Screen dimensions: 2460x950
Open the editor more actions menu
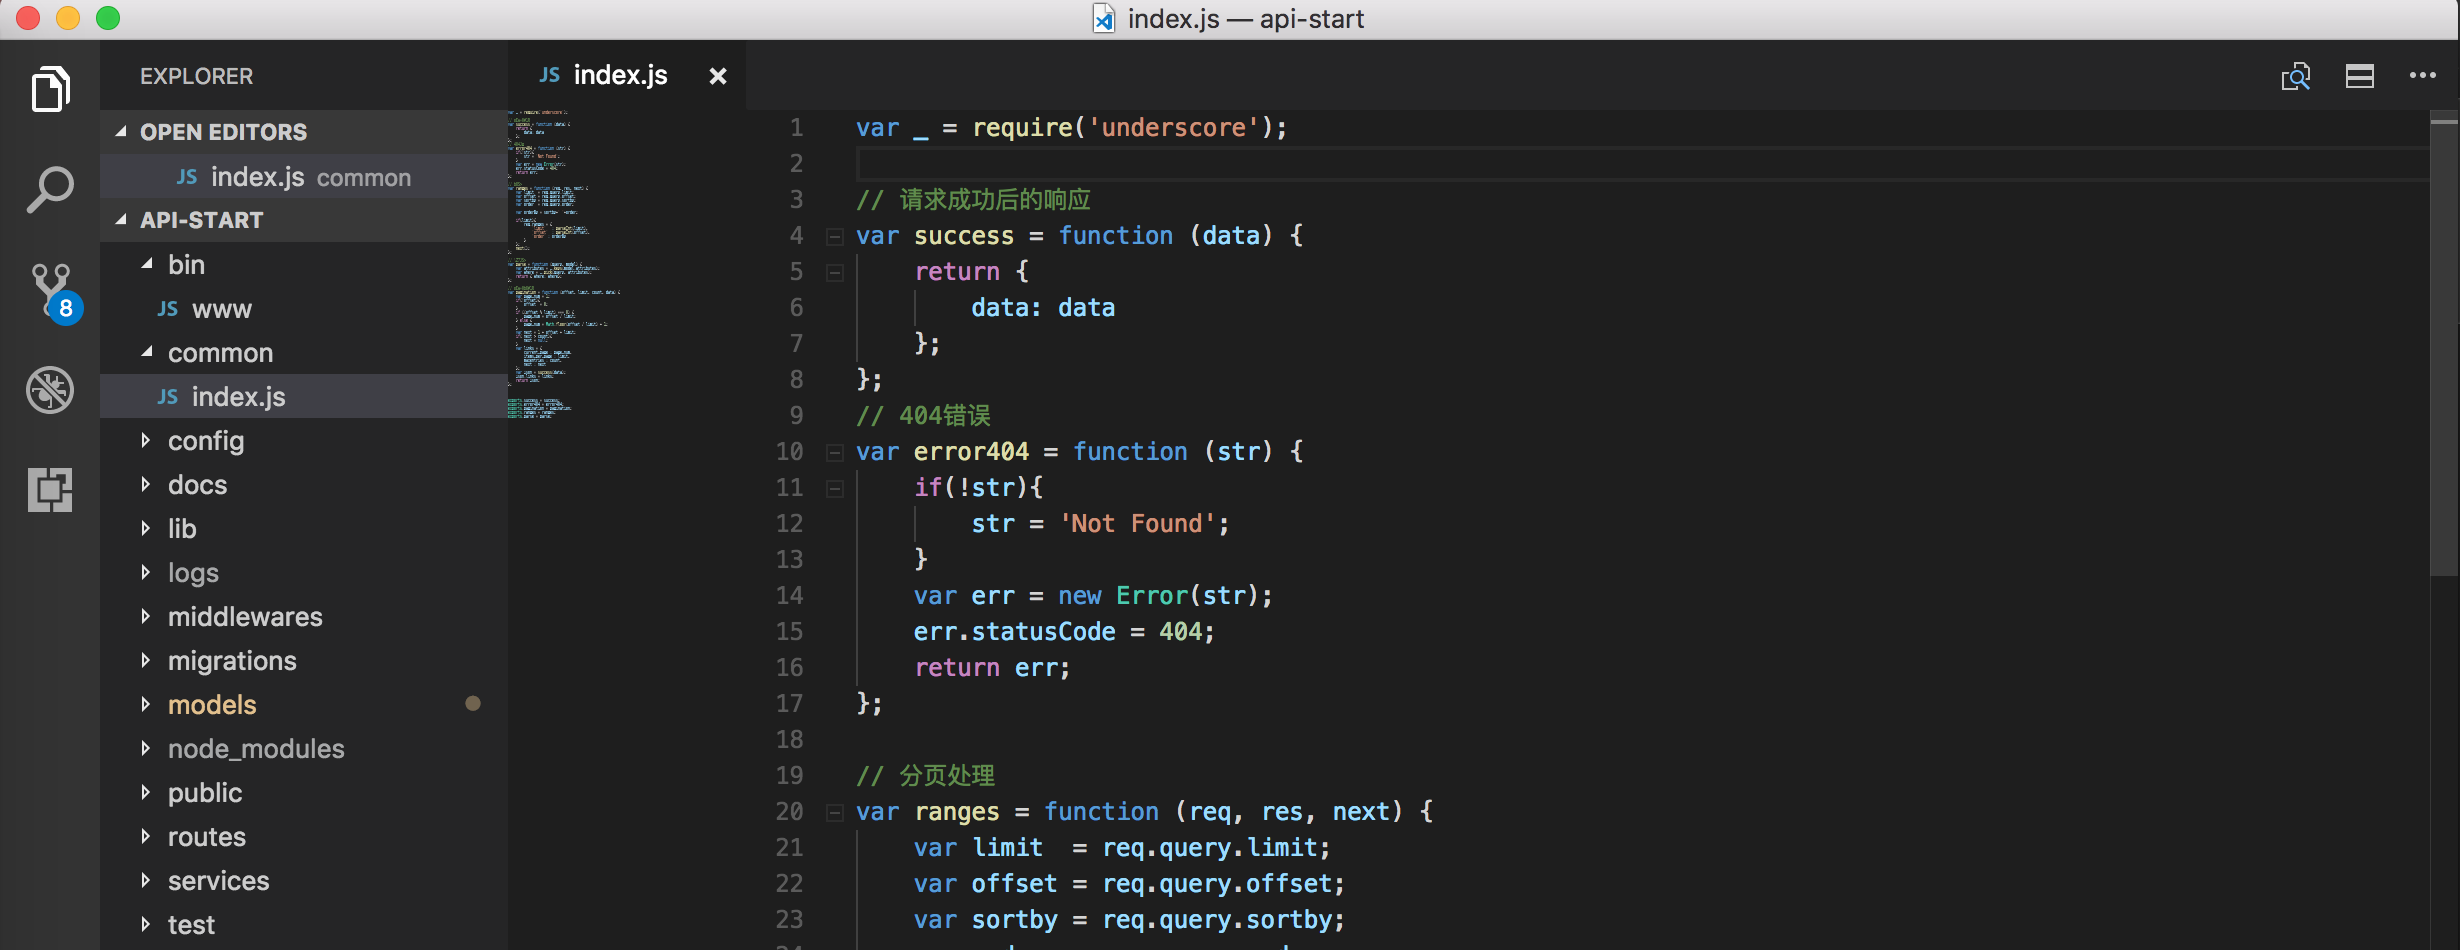[x=2423, y=76]
